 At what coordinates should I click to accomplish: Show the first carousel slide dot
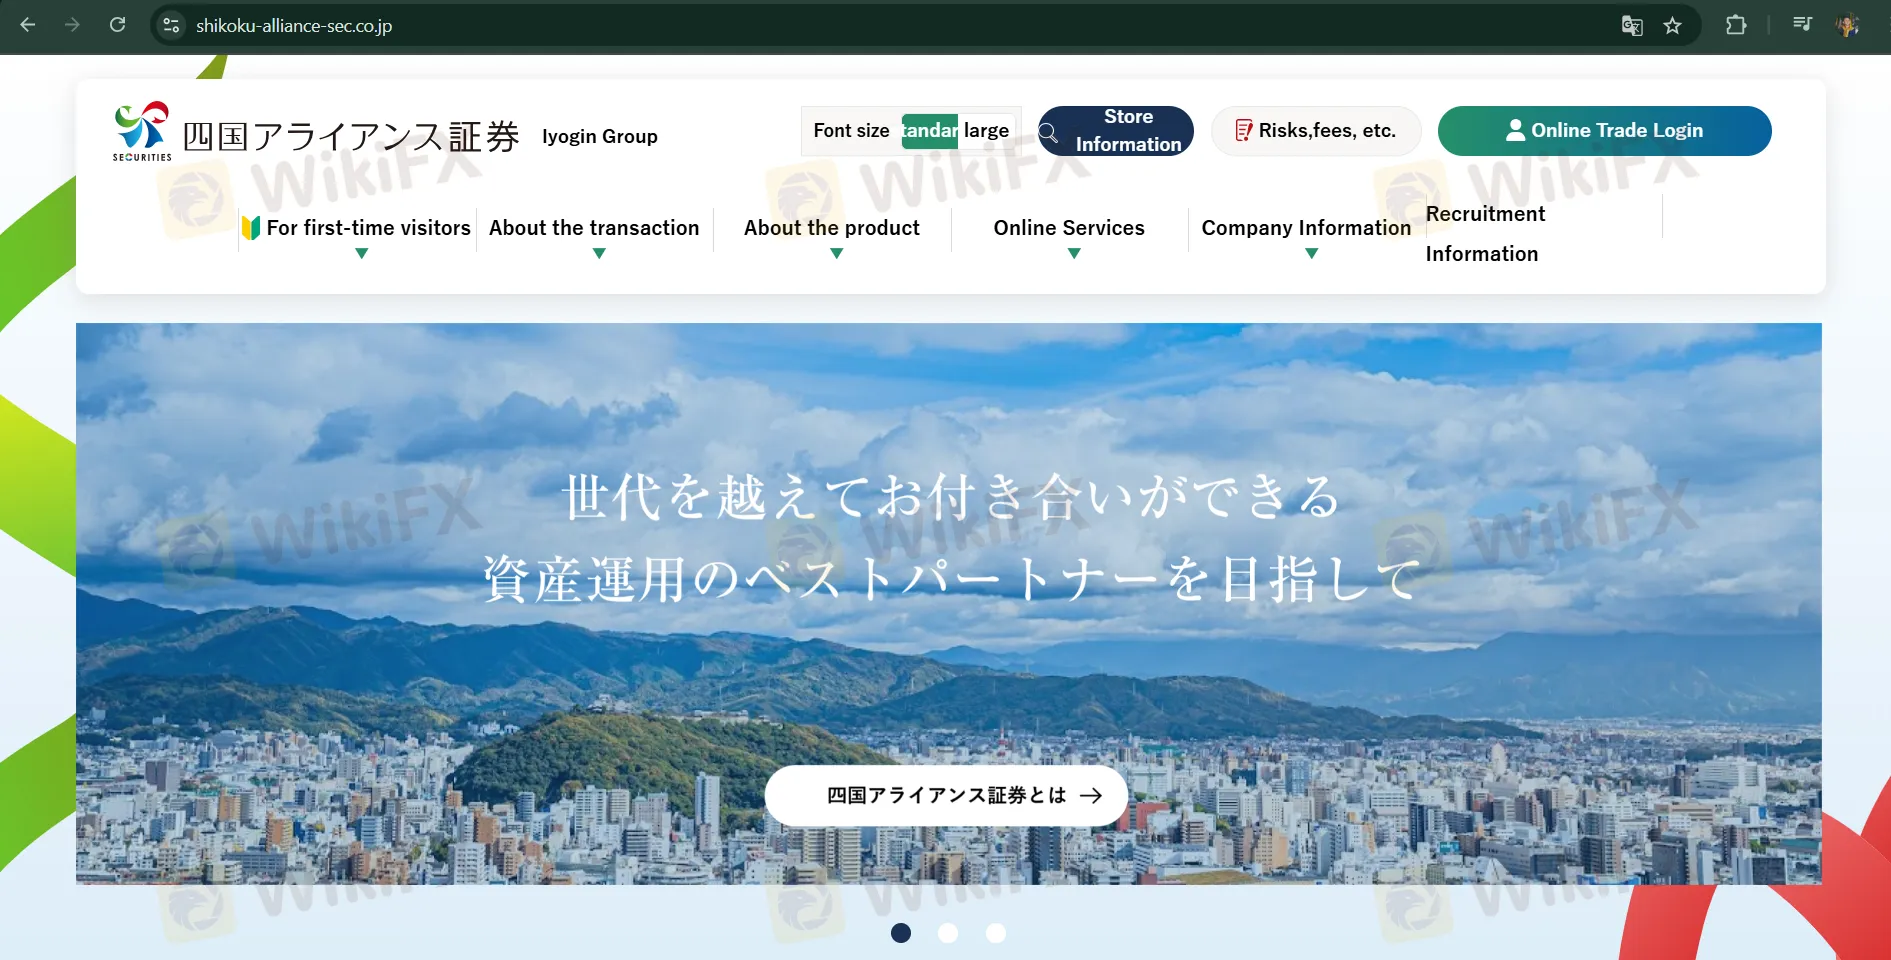(x=901, y=933)
